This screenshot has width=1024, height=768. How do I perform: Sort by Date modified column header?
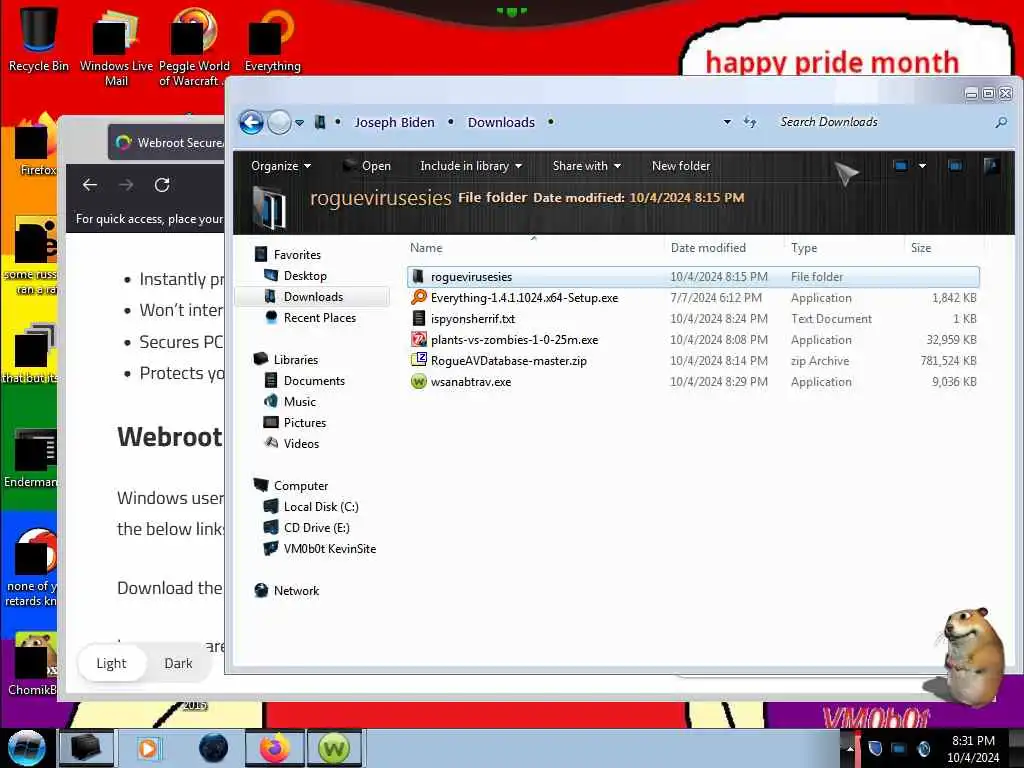[708, 248]
